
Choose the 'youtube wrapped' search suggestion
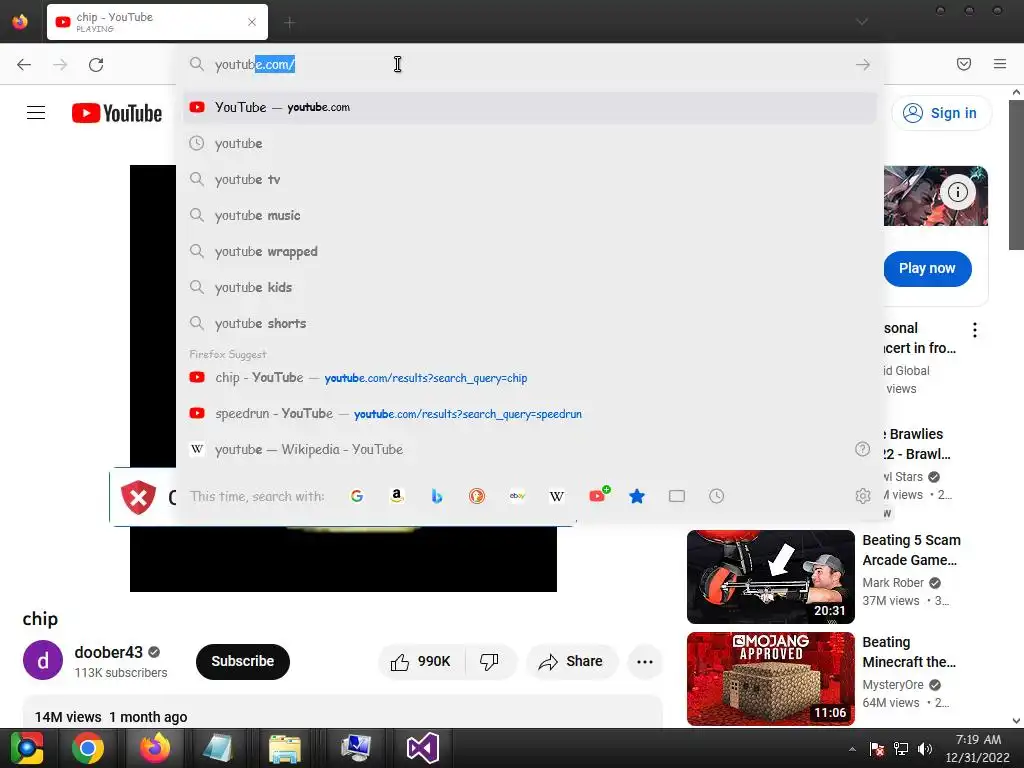530,251
